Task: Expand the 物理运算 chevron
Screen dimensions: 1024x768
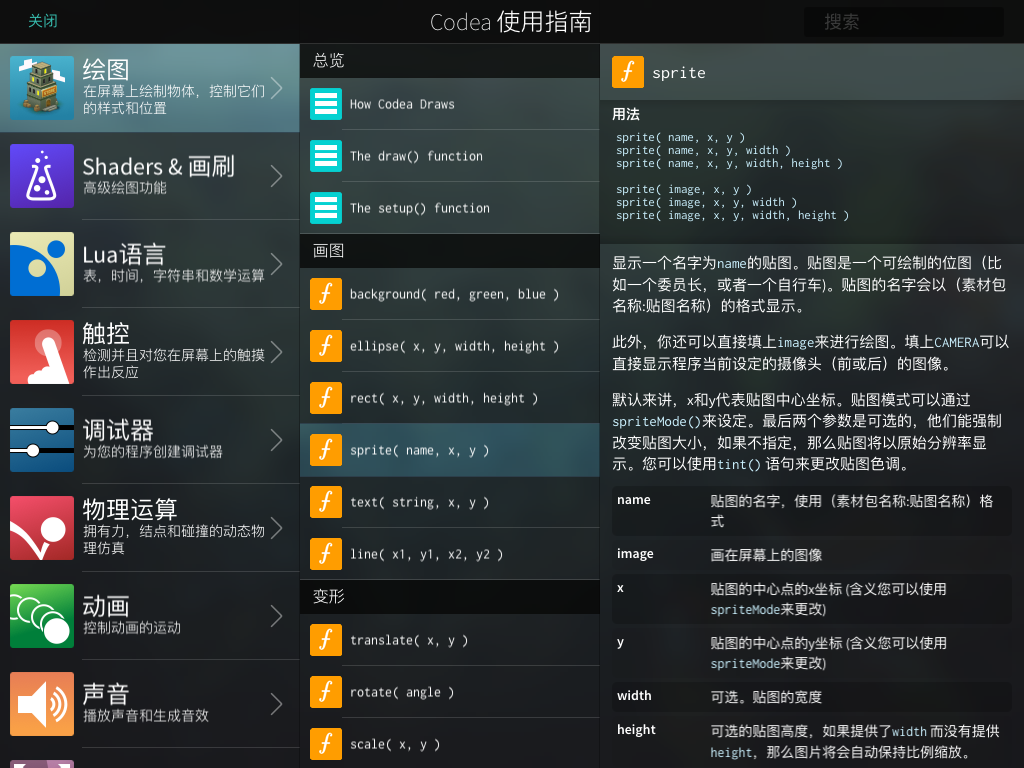Action: [x=277, y=528]
